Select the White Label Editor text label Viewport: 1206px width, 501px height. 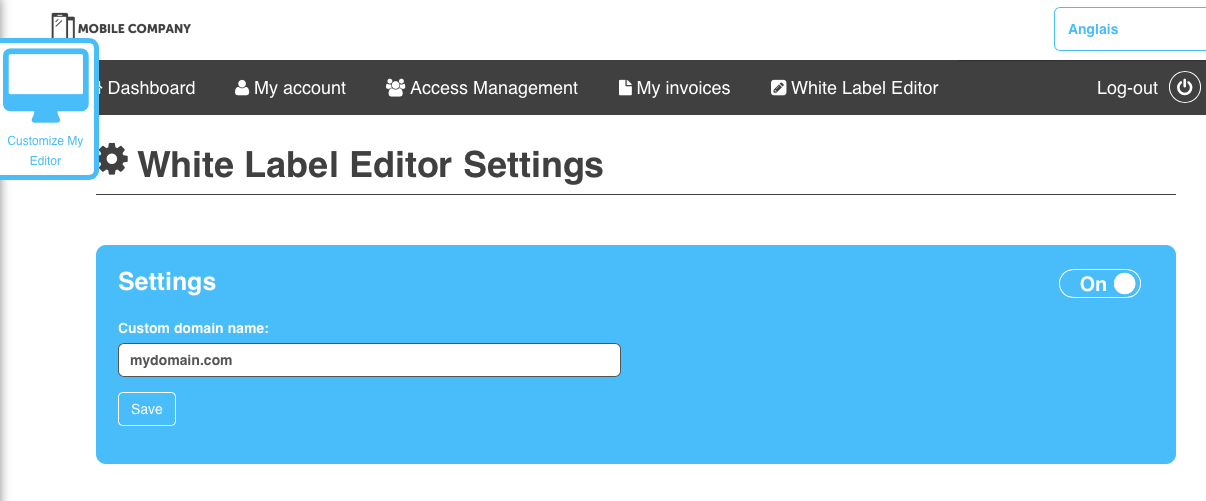(865, 88)
